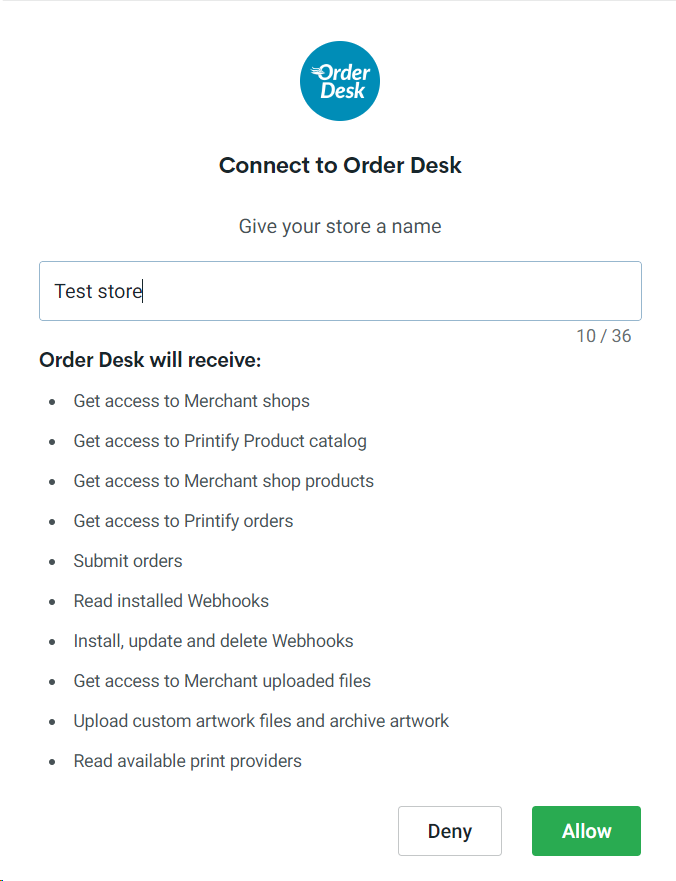The width and height of the screenshot is (676, 881).
Task: Click "Read available print providers" item
Action: pyautogui.click(x=187, y=761)
